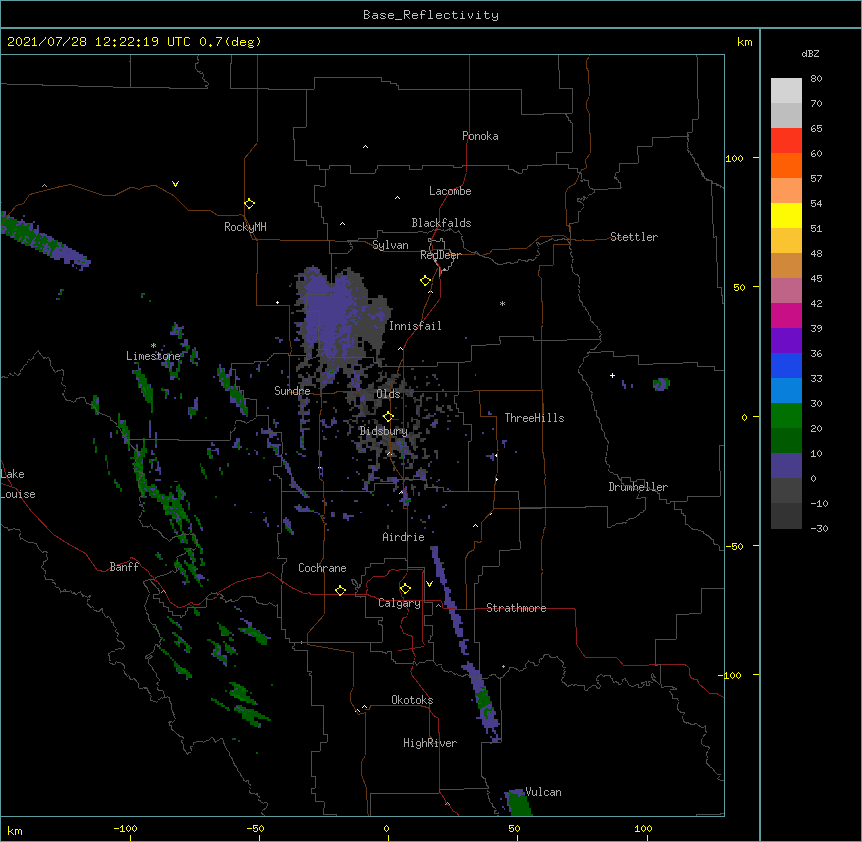Click yellow V marker northeast of Calgary
The width and height of the screenshot is (862, 842).
pyautogui.click(x=429, y=584)
